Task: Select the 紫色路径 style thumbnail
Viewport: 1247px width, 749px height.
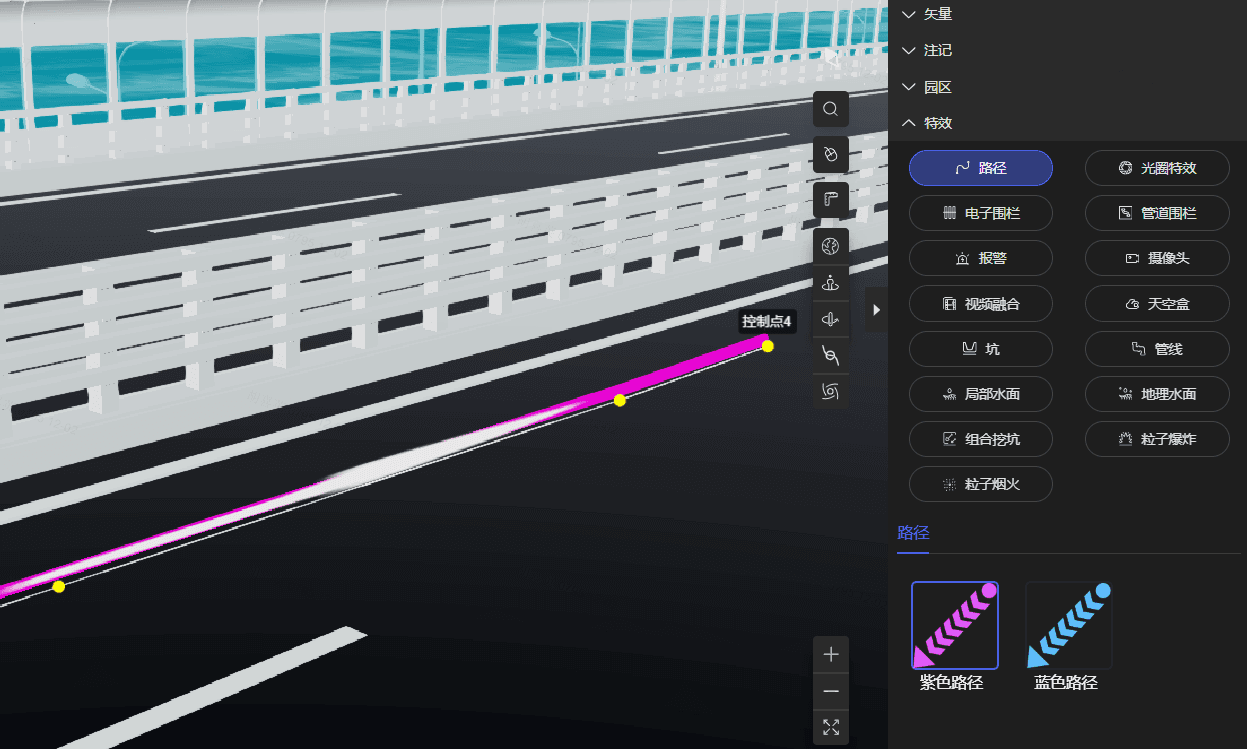Action: coord(954,626)
